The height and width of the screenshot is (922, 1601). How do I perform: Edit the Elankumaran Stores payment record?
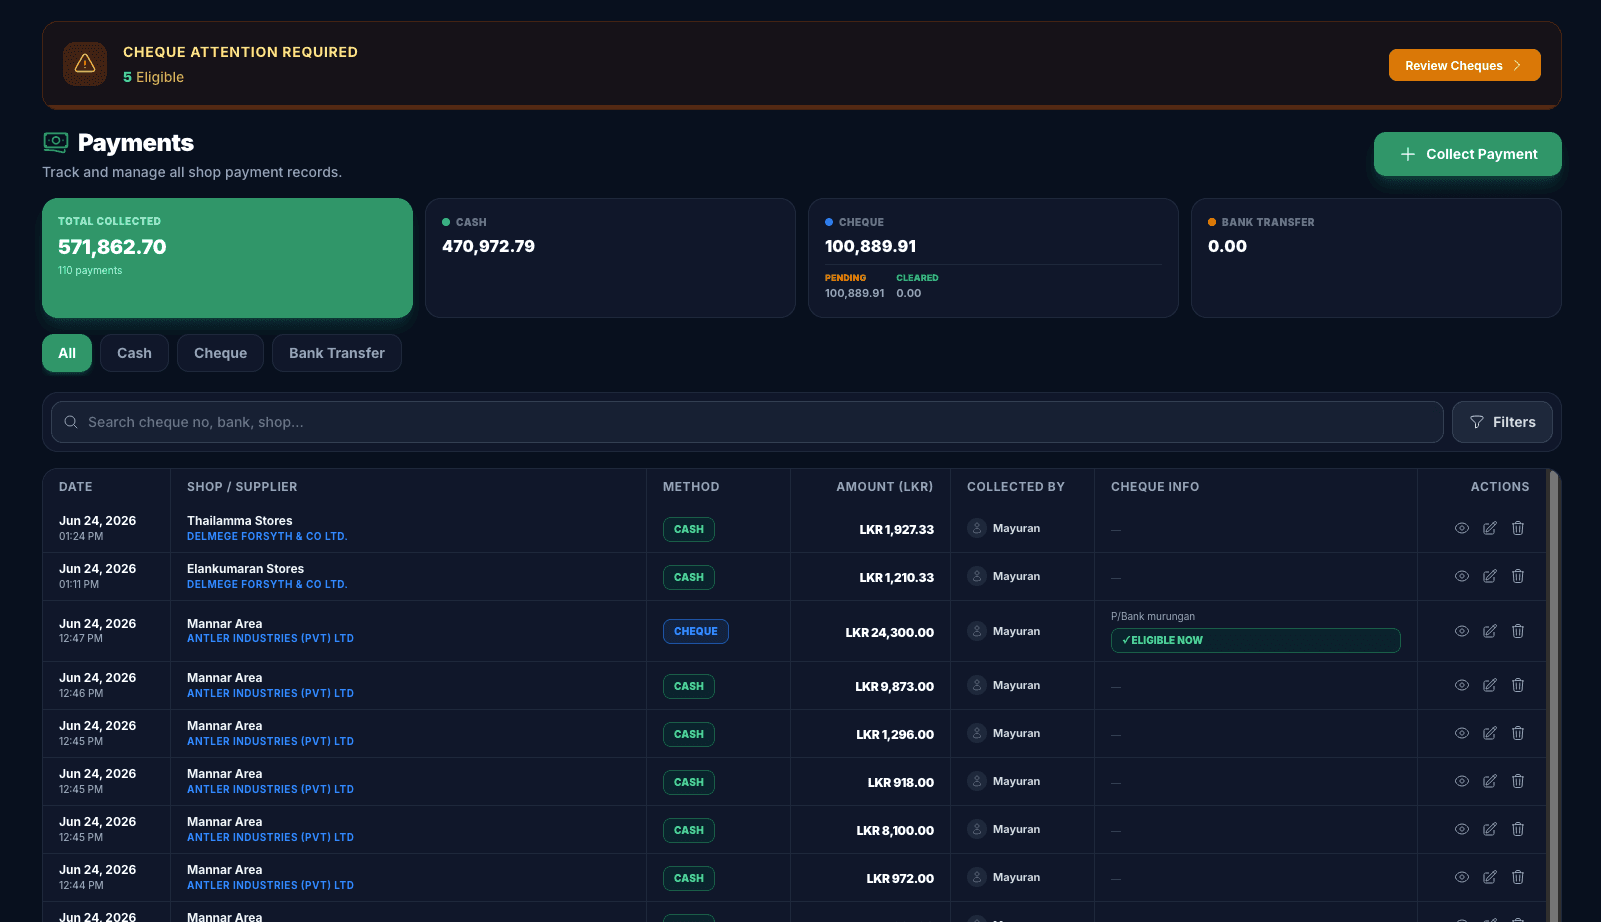[x=1490, y=576]
